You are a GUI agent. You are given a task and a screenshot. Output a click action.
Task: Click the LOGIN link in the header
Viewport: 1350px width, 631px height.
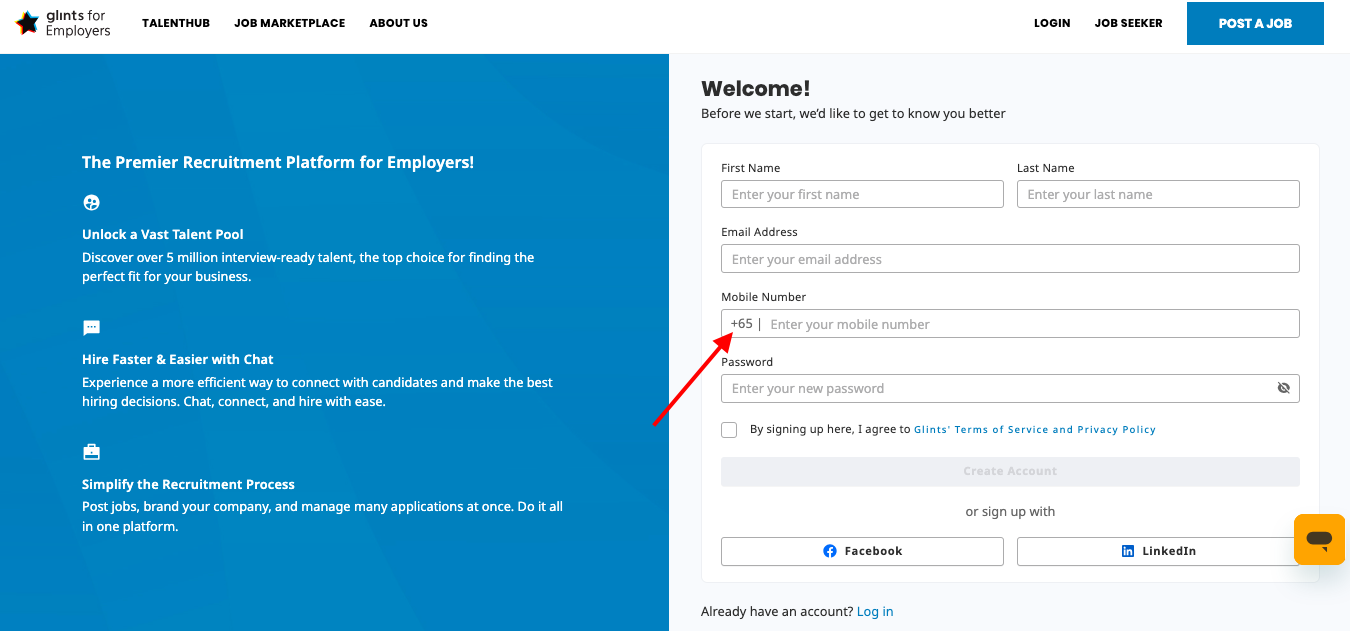point(1052,23)
